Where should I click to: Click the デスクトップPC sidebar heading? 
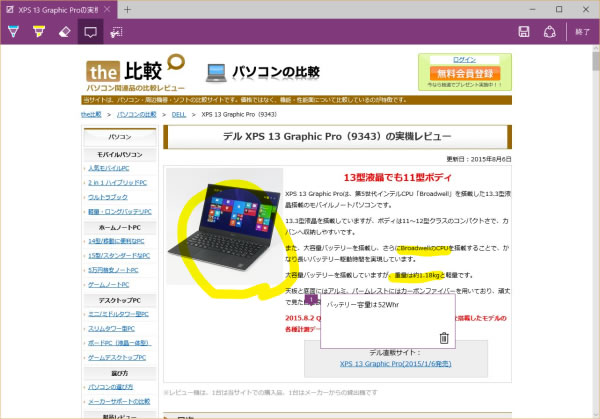point(120,301)
